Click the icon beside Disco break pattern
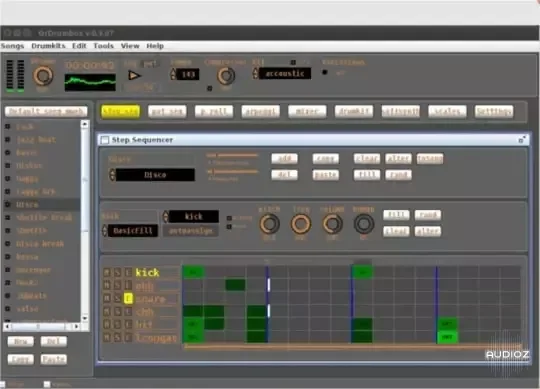The width and height of the screenshot is (540, 389). [8, 243]
